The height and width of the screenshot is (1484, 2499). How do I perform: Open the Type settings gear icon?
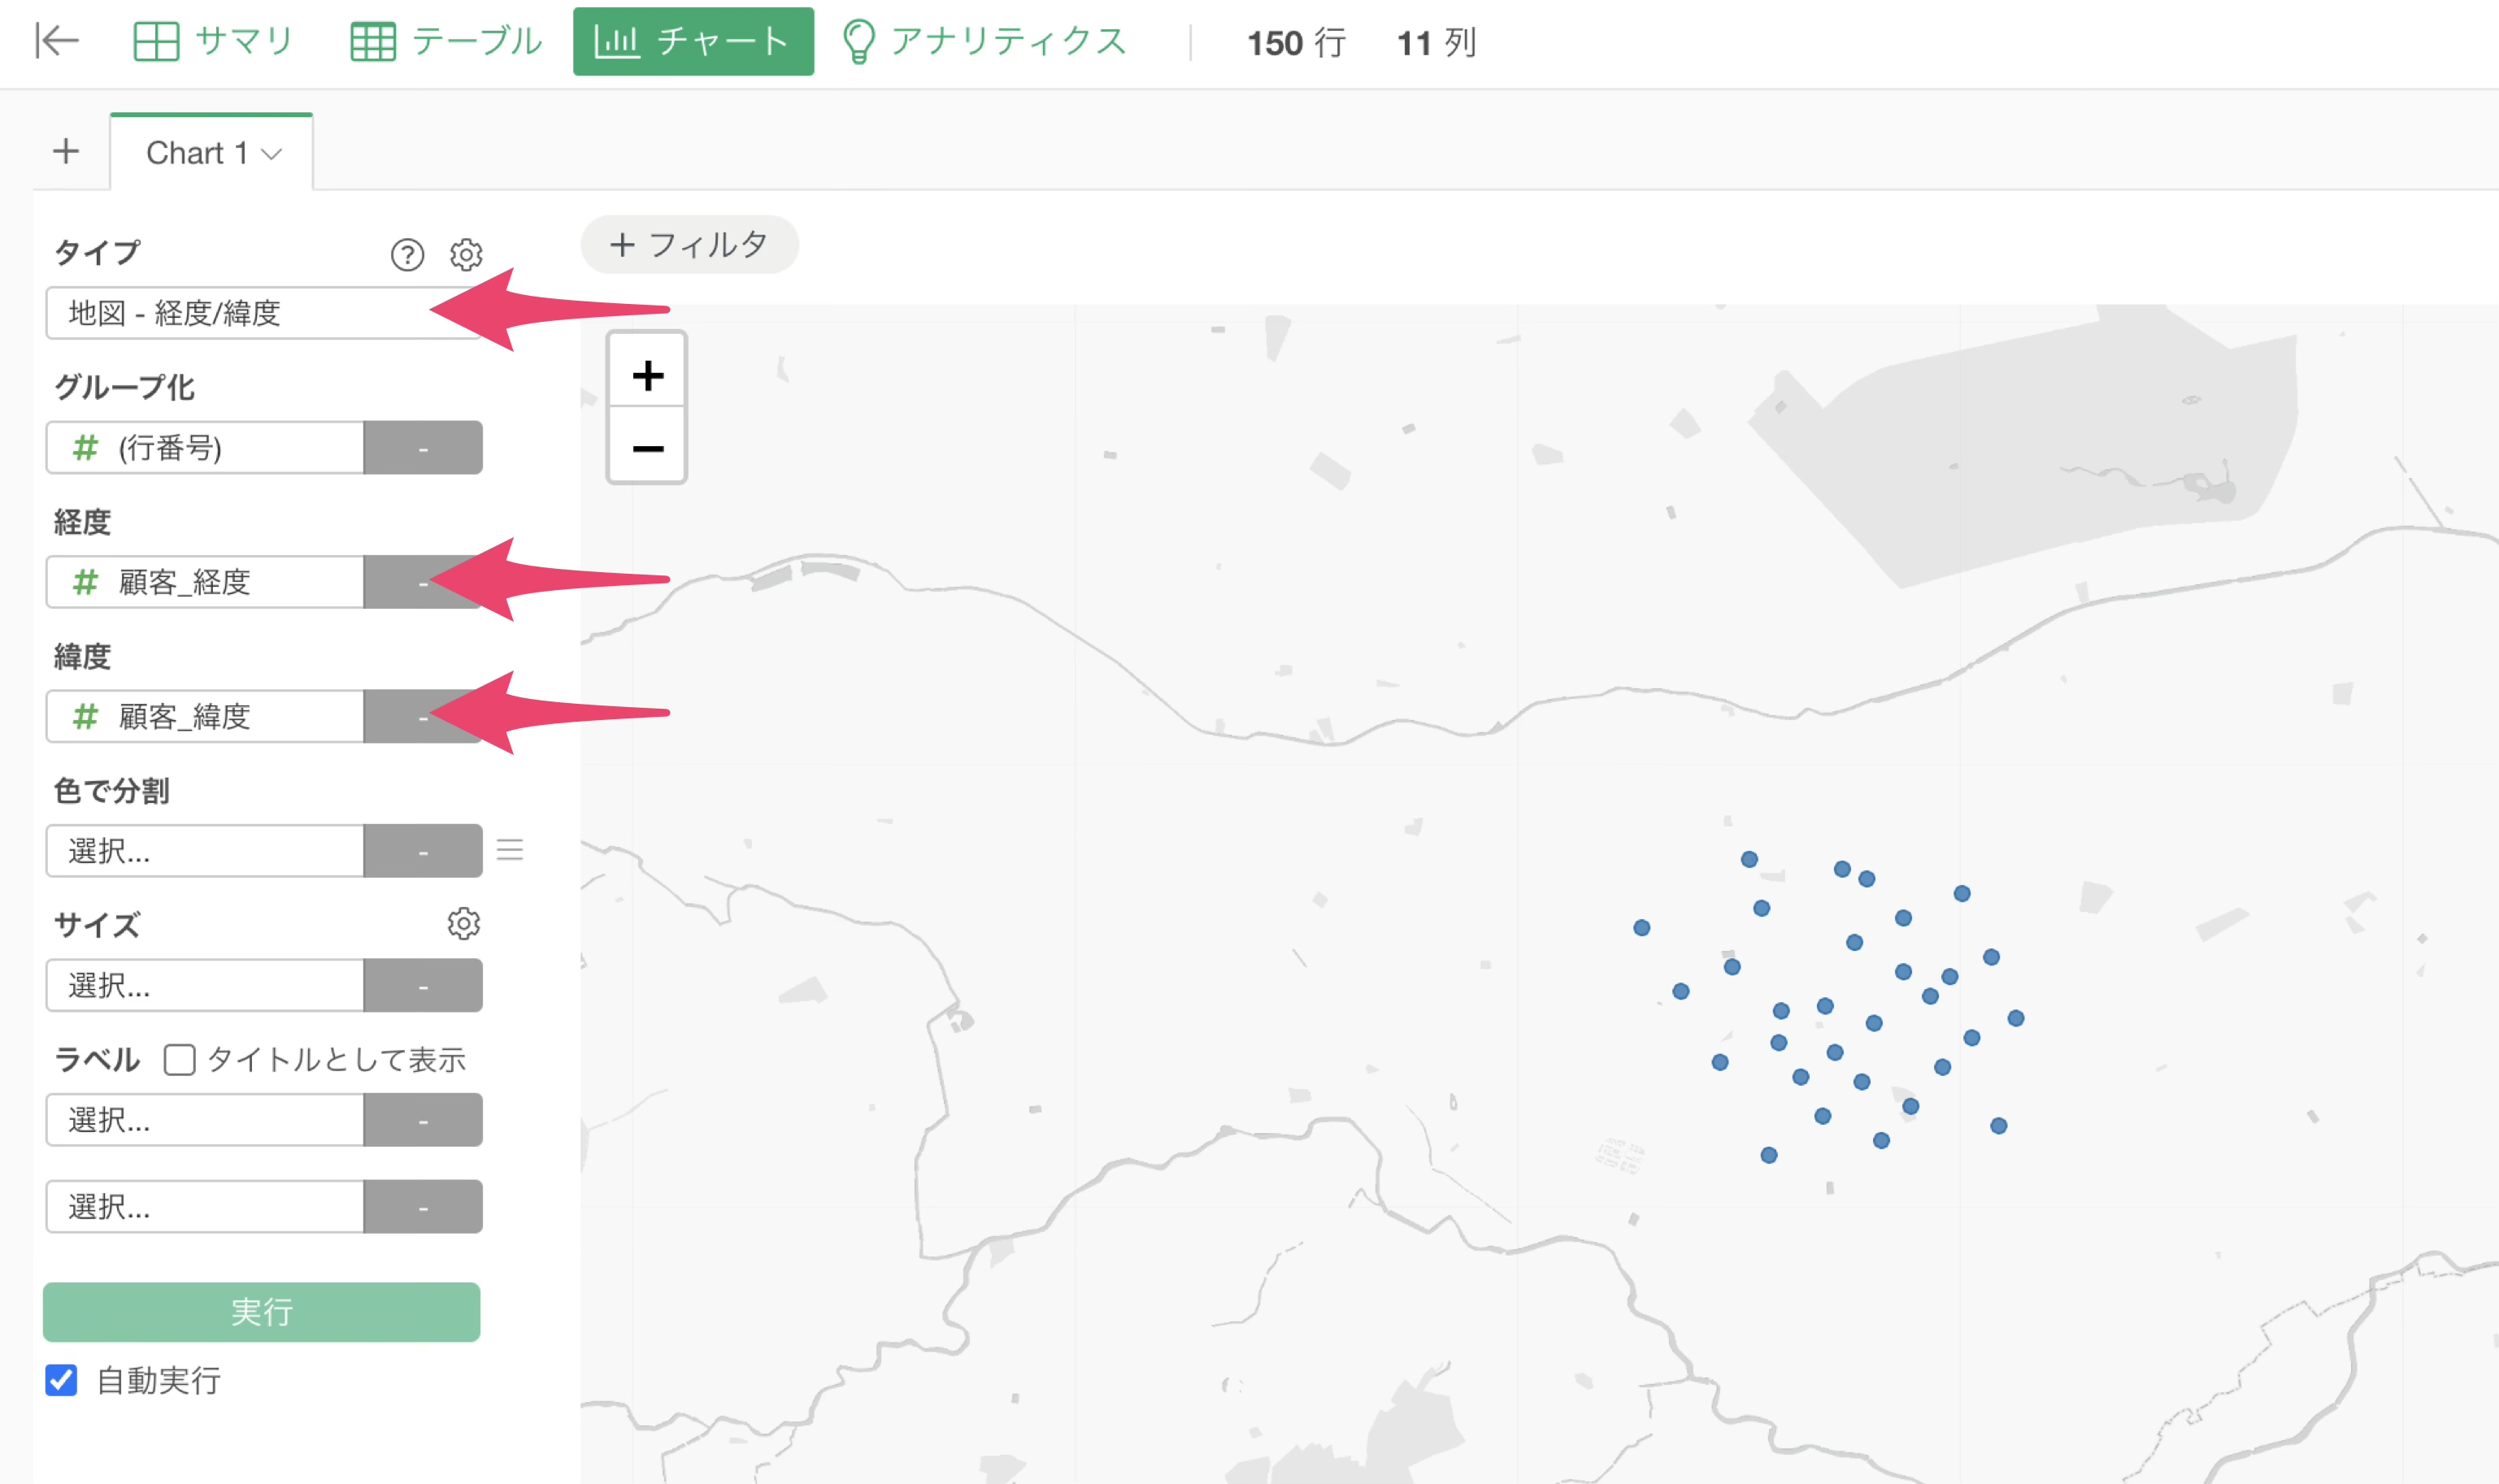point(466,255)
